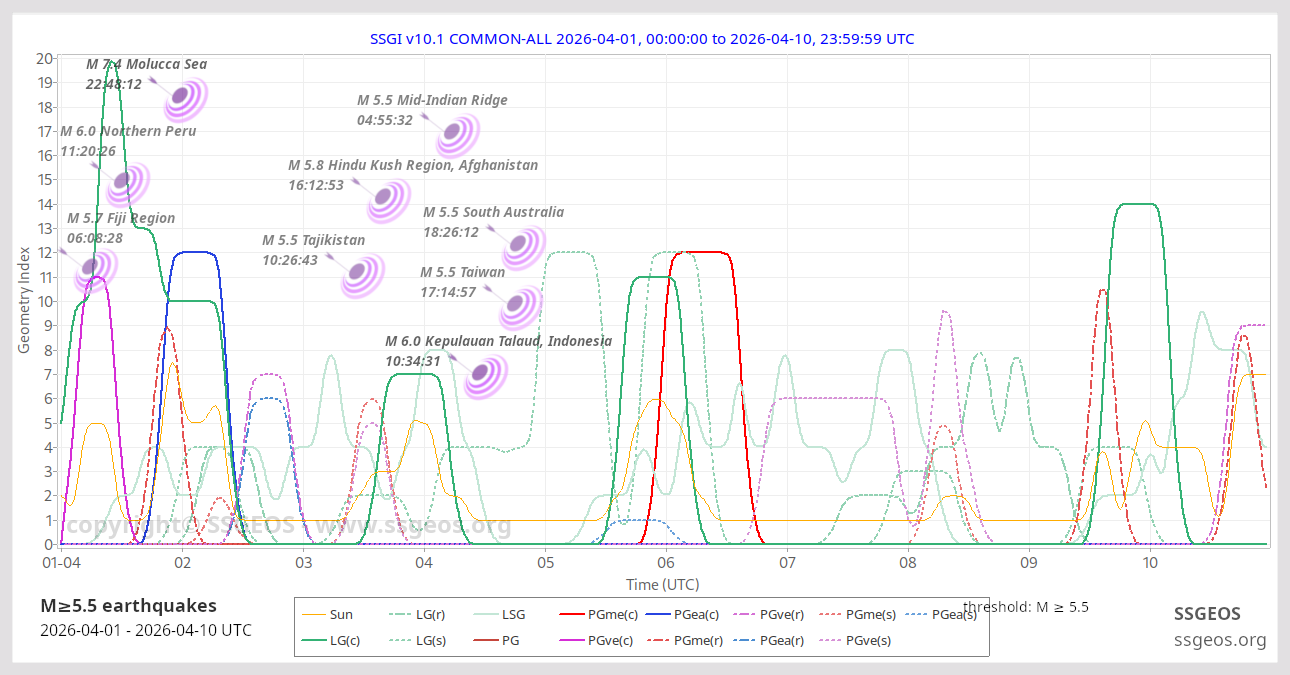Click the Kepulauan Talaud Indonesia earthquake marker
The image size is (1290, 675).
484,376
